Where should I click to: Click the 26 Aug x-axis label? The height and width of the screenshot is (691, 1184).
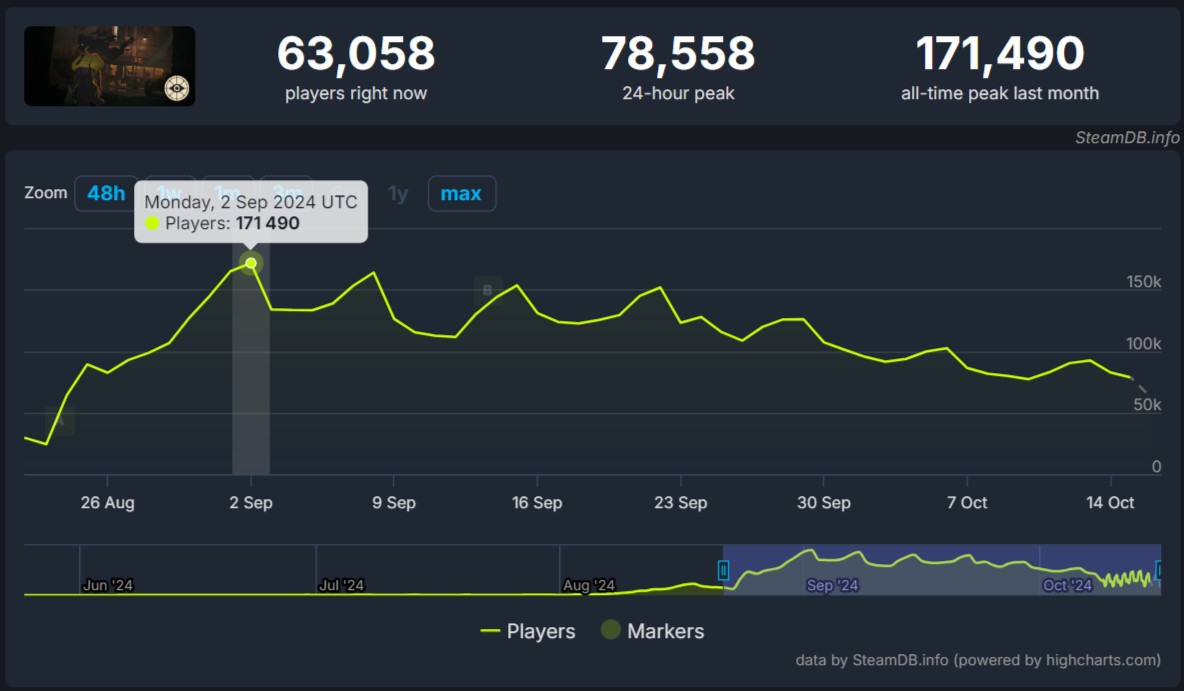pos(107,502)
